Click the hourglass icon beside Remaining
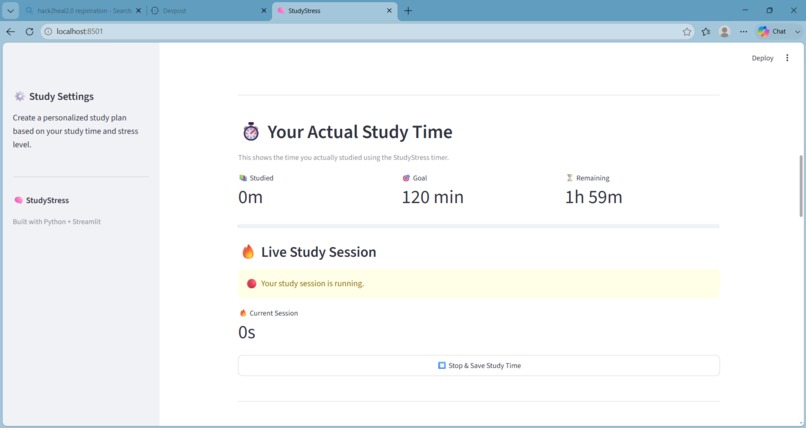 coord(569,178)
